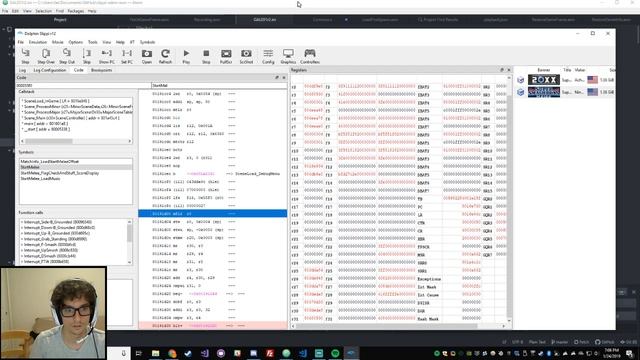
Task: Click the ScrShot screenshot icon
Action: point(246,56)
